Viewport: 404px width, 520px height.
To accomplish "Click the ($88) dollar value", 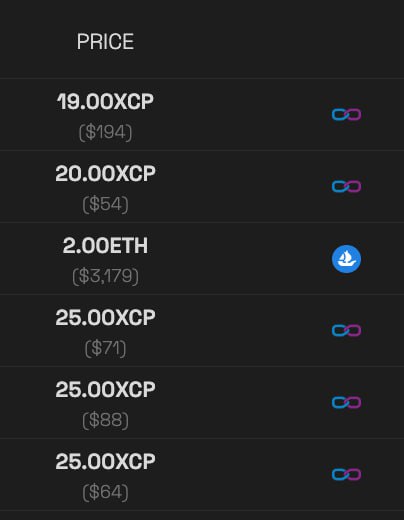I will coord(105,420).
